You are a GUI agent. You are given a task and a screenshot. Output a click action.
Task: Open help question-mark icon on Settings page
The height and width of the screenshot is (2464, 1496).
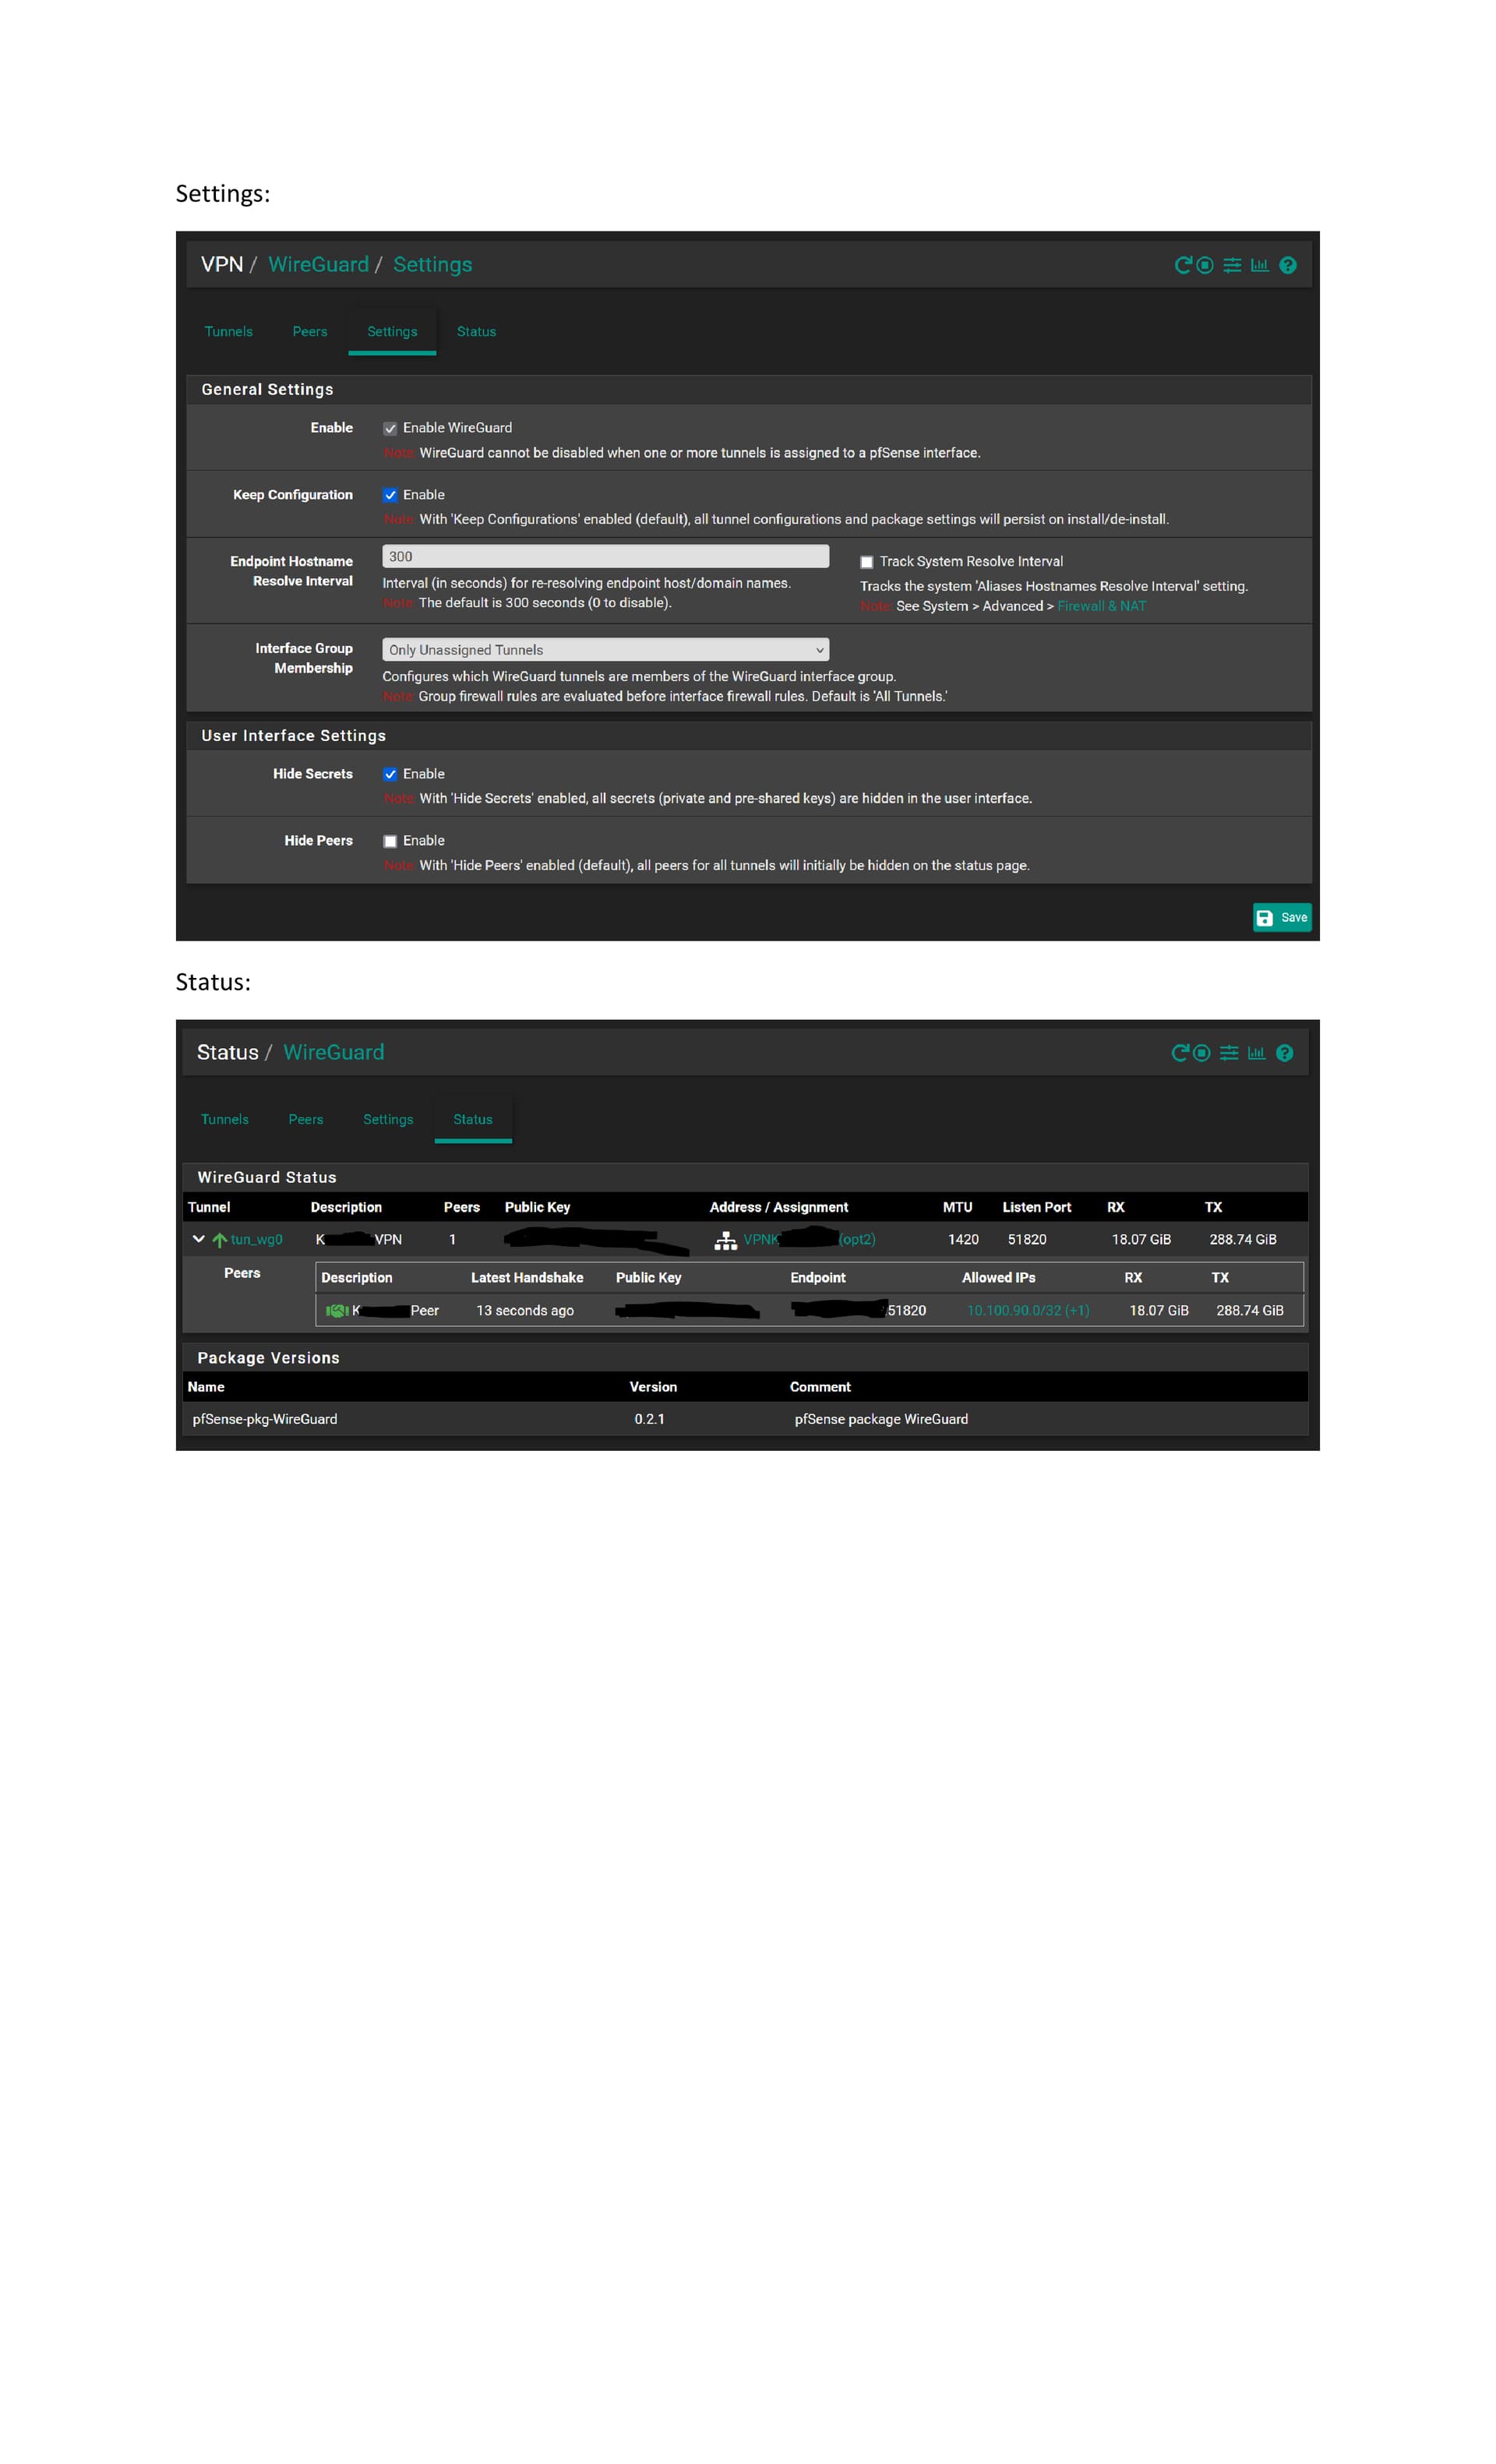tap(1288, 265)
